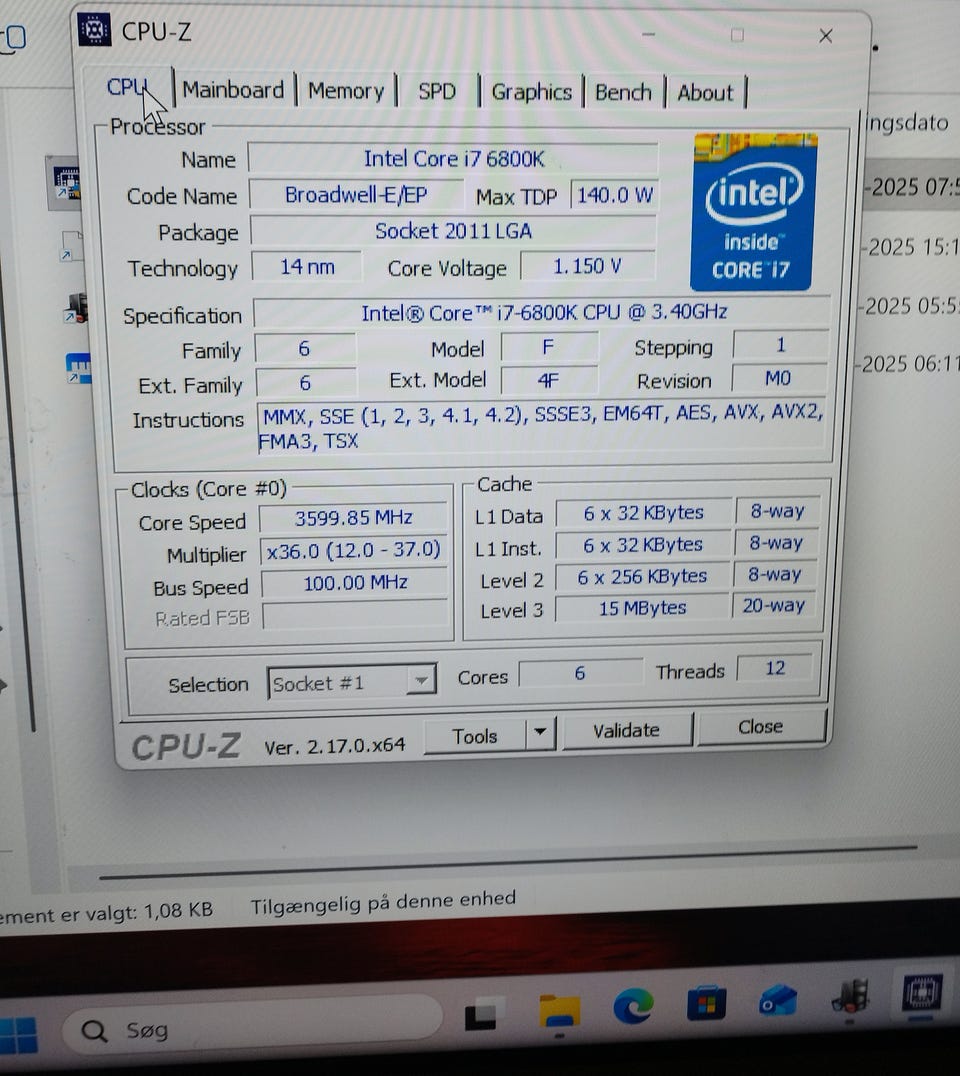Viewport: 960px width, 1076px height.
Task: Switch to the CPU tab
Action: 127,87
